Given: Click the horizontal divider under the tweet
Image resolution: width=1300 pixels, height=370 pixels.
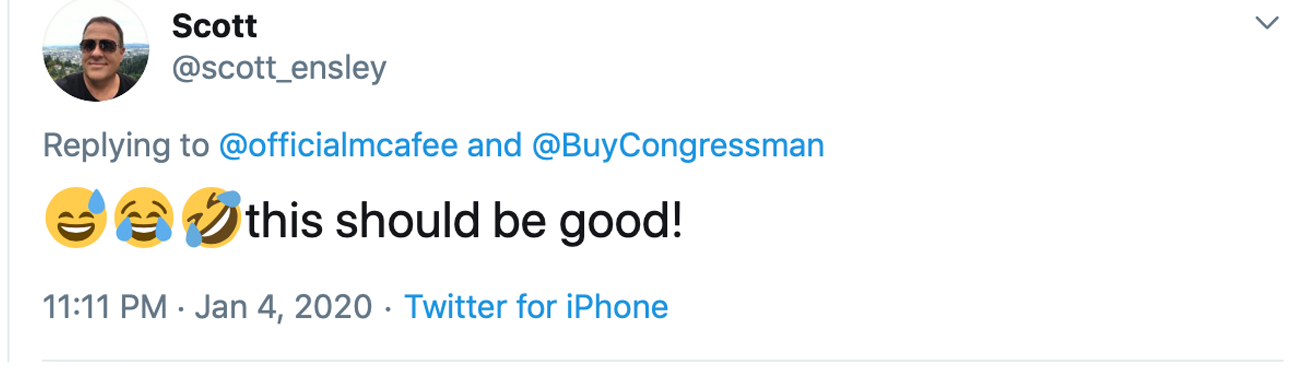Looking at the screenshot, I should [663, 360].
